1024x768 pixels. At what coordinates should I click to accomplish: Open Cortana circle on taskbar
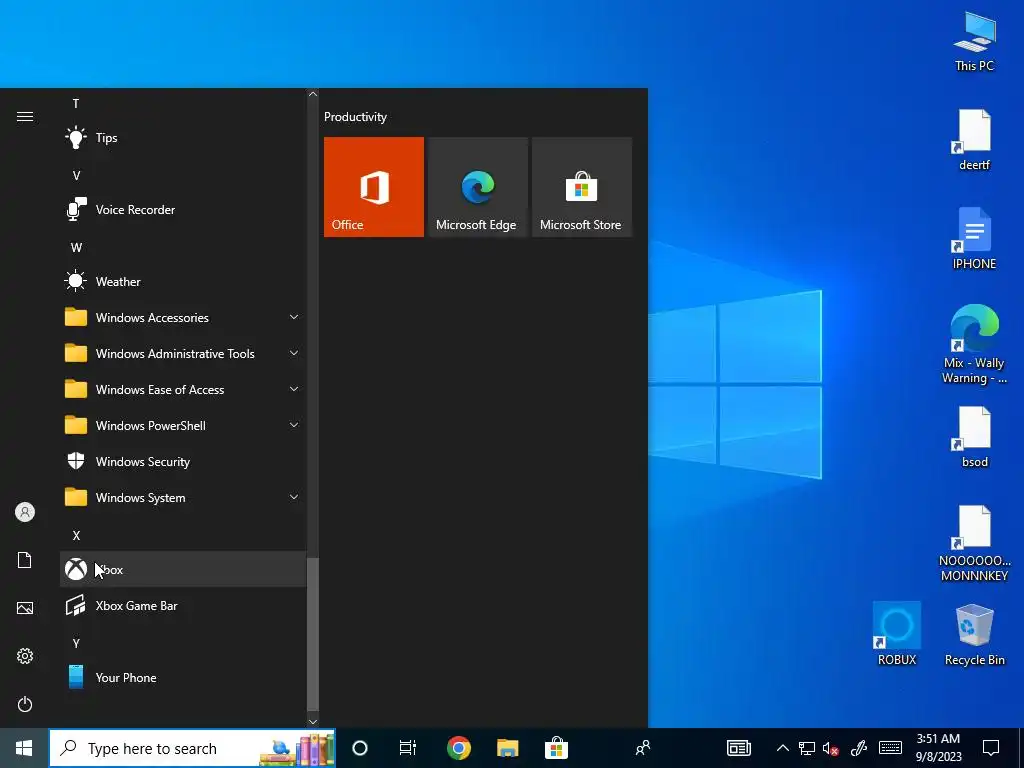tap(360, 748)
